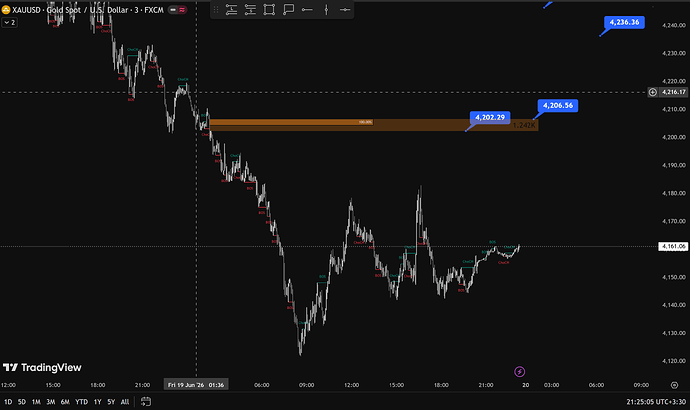Grab the favorites toolbar drag handle

pos(216,10)
